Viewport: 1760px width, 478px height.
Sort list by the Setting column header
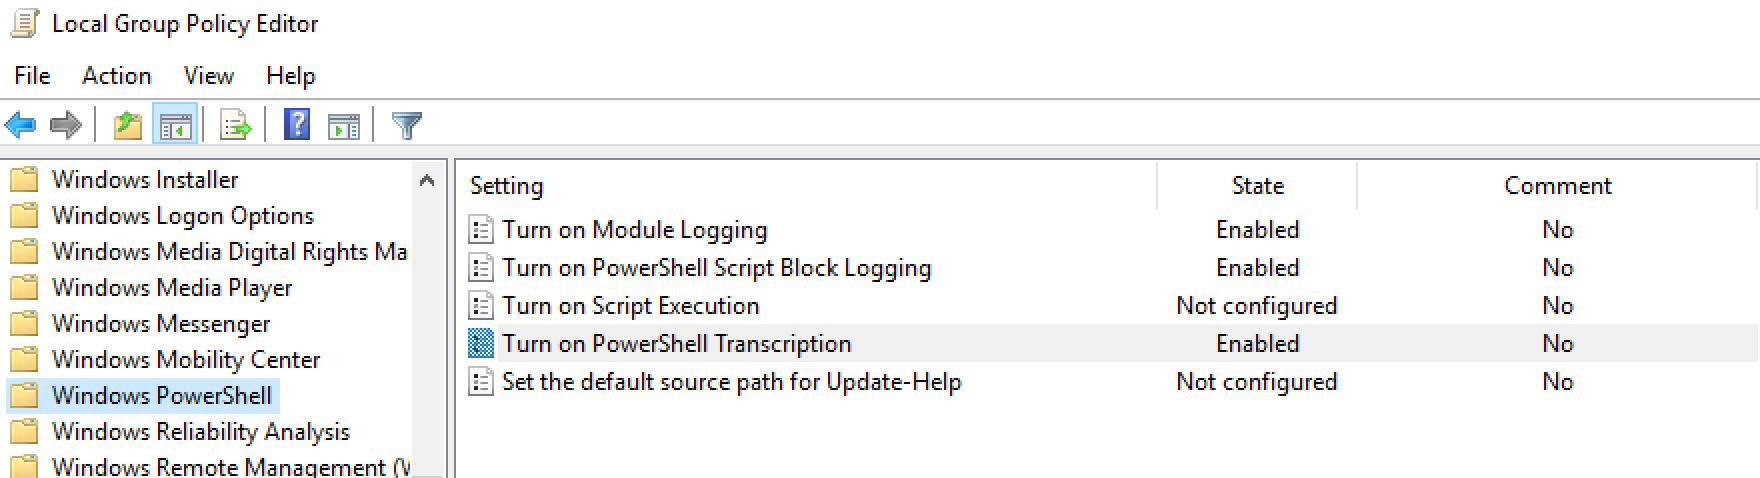pos(507,186)
